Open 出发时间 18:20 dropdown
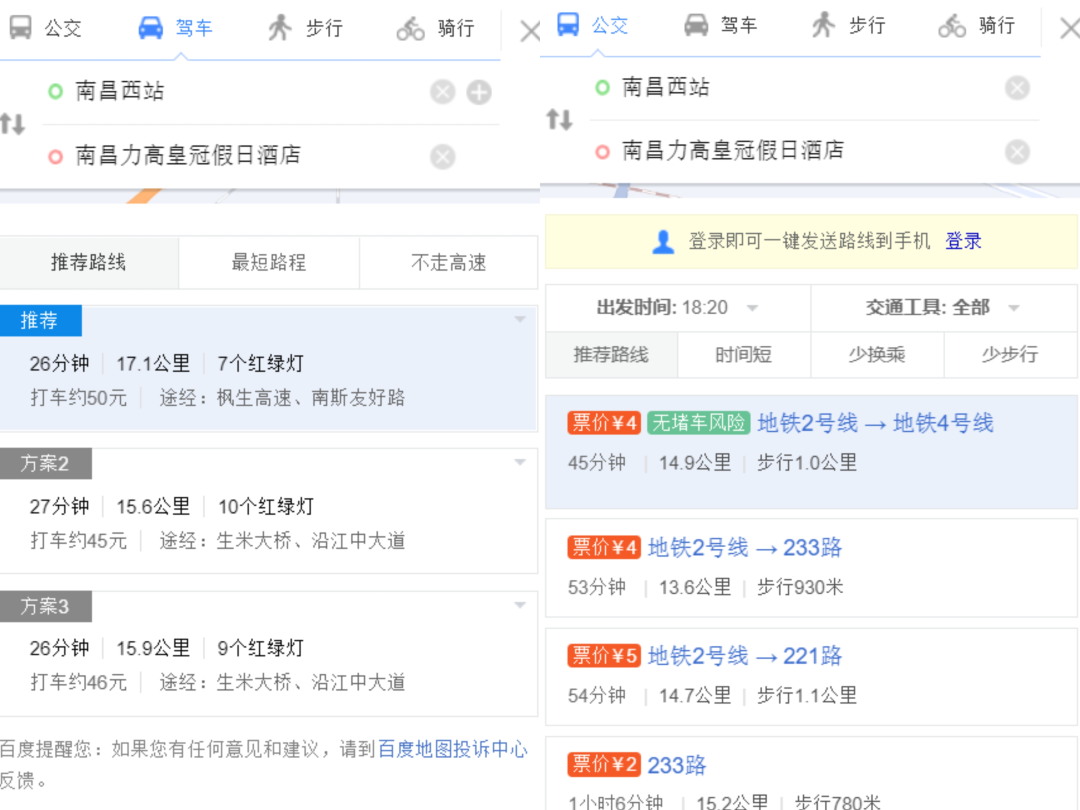Image resolution: width=1080 pixels, height=810 pixels. (677, 307)
